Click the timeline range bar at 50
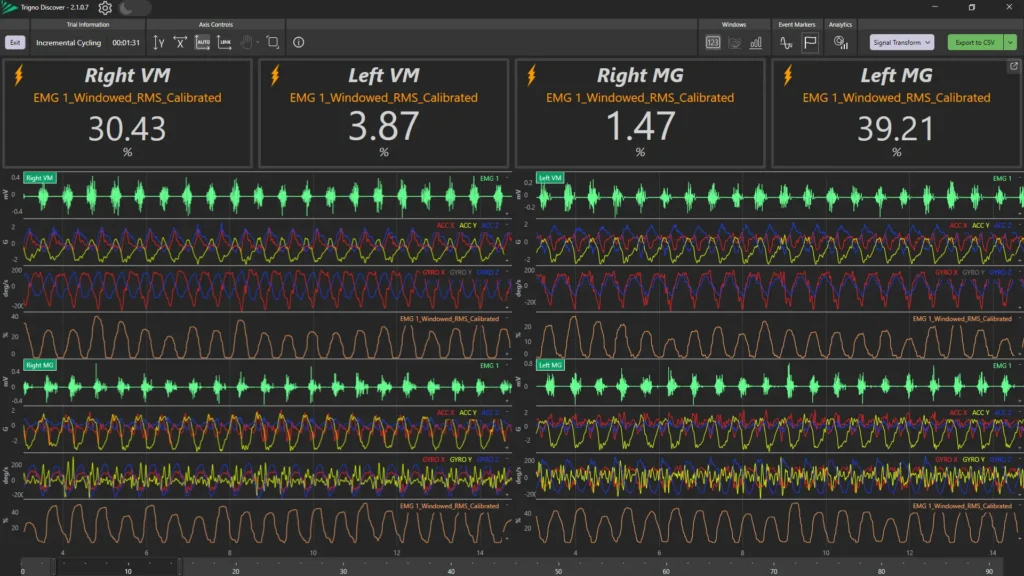Screen dimensions: 1024x576 coord(557,567)
